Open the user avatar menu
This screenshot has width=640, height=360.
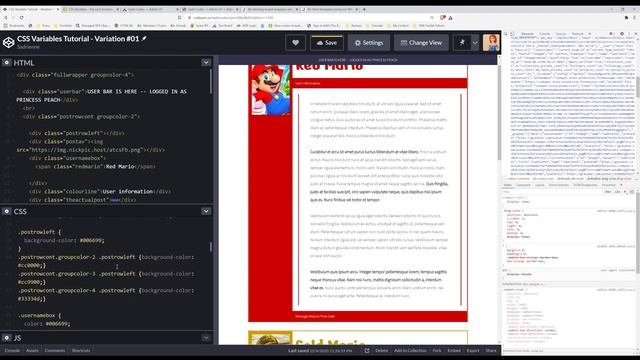click(491, 42)
